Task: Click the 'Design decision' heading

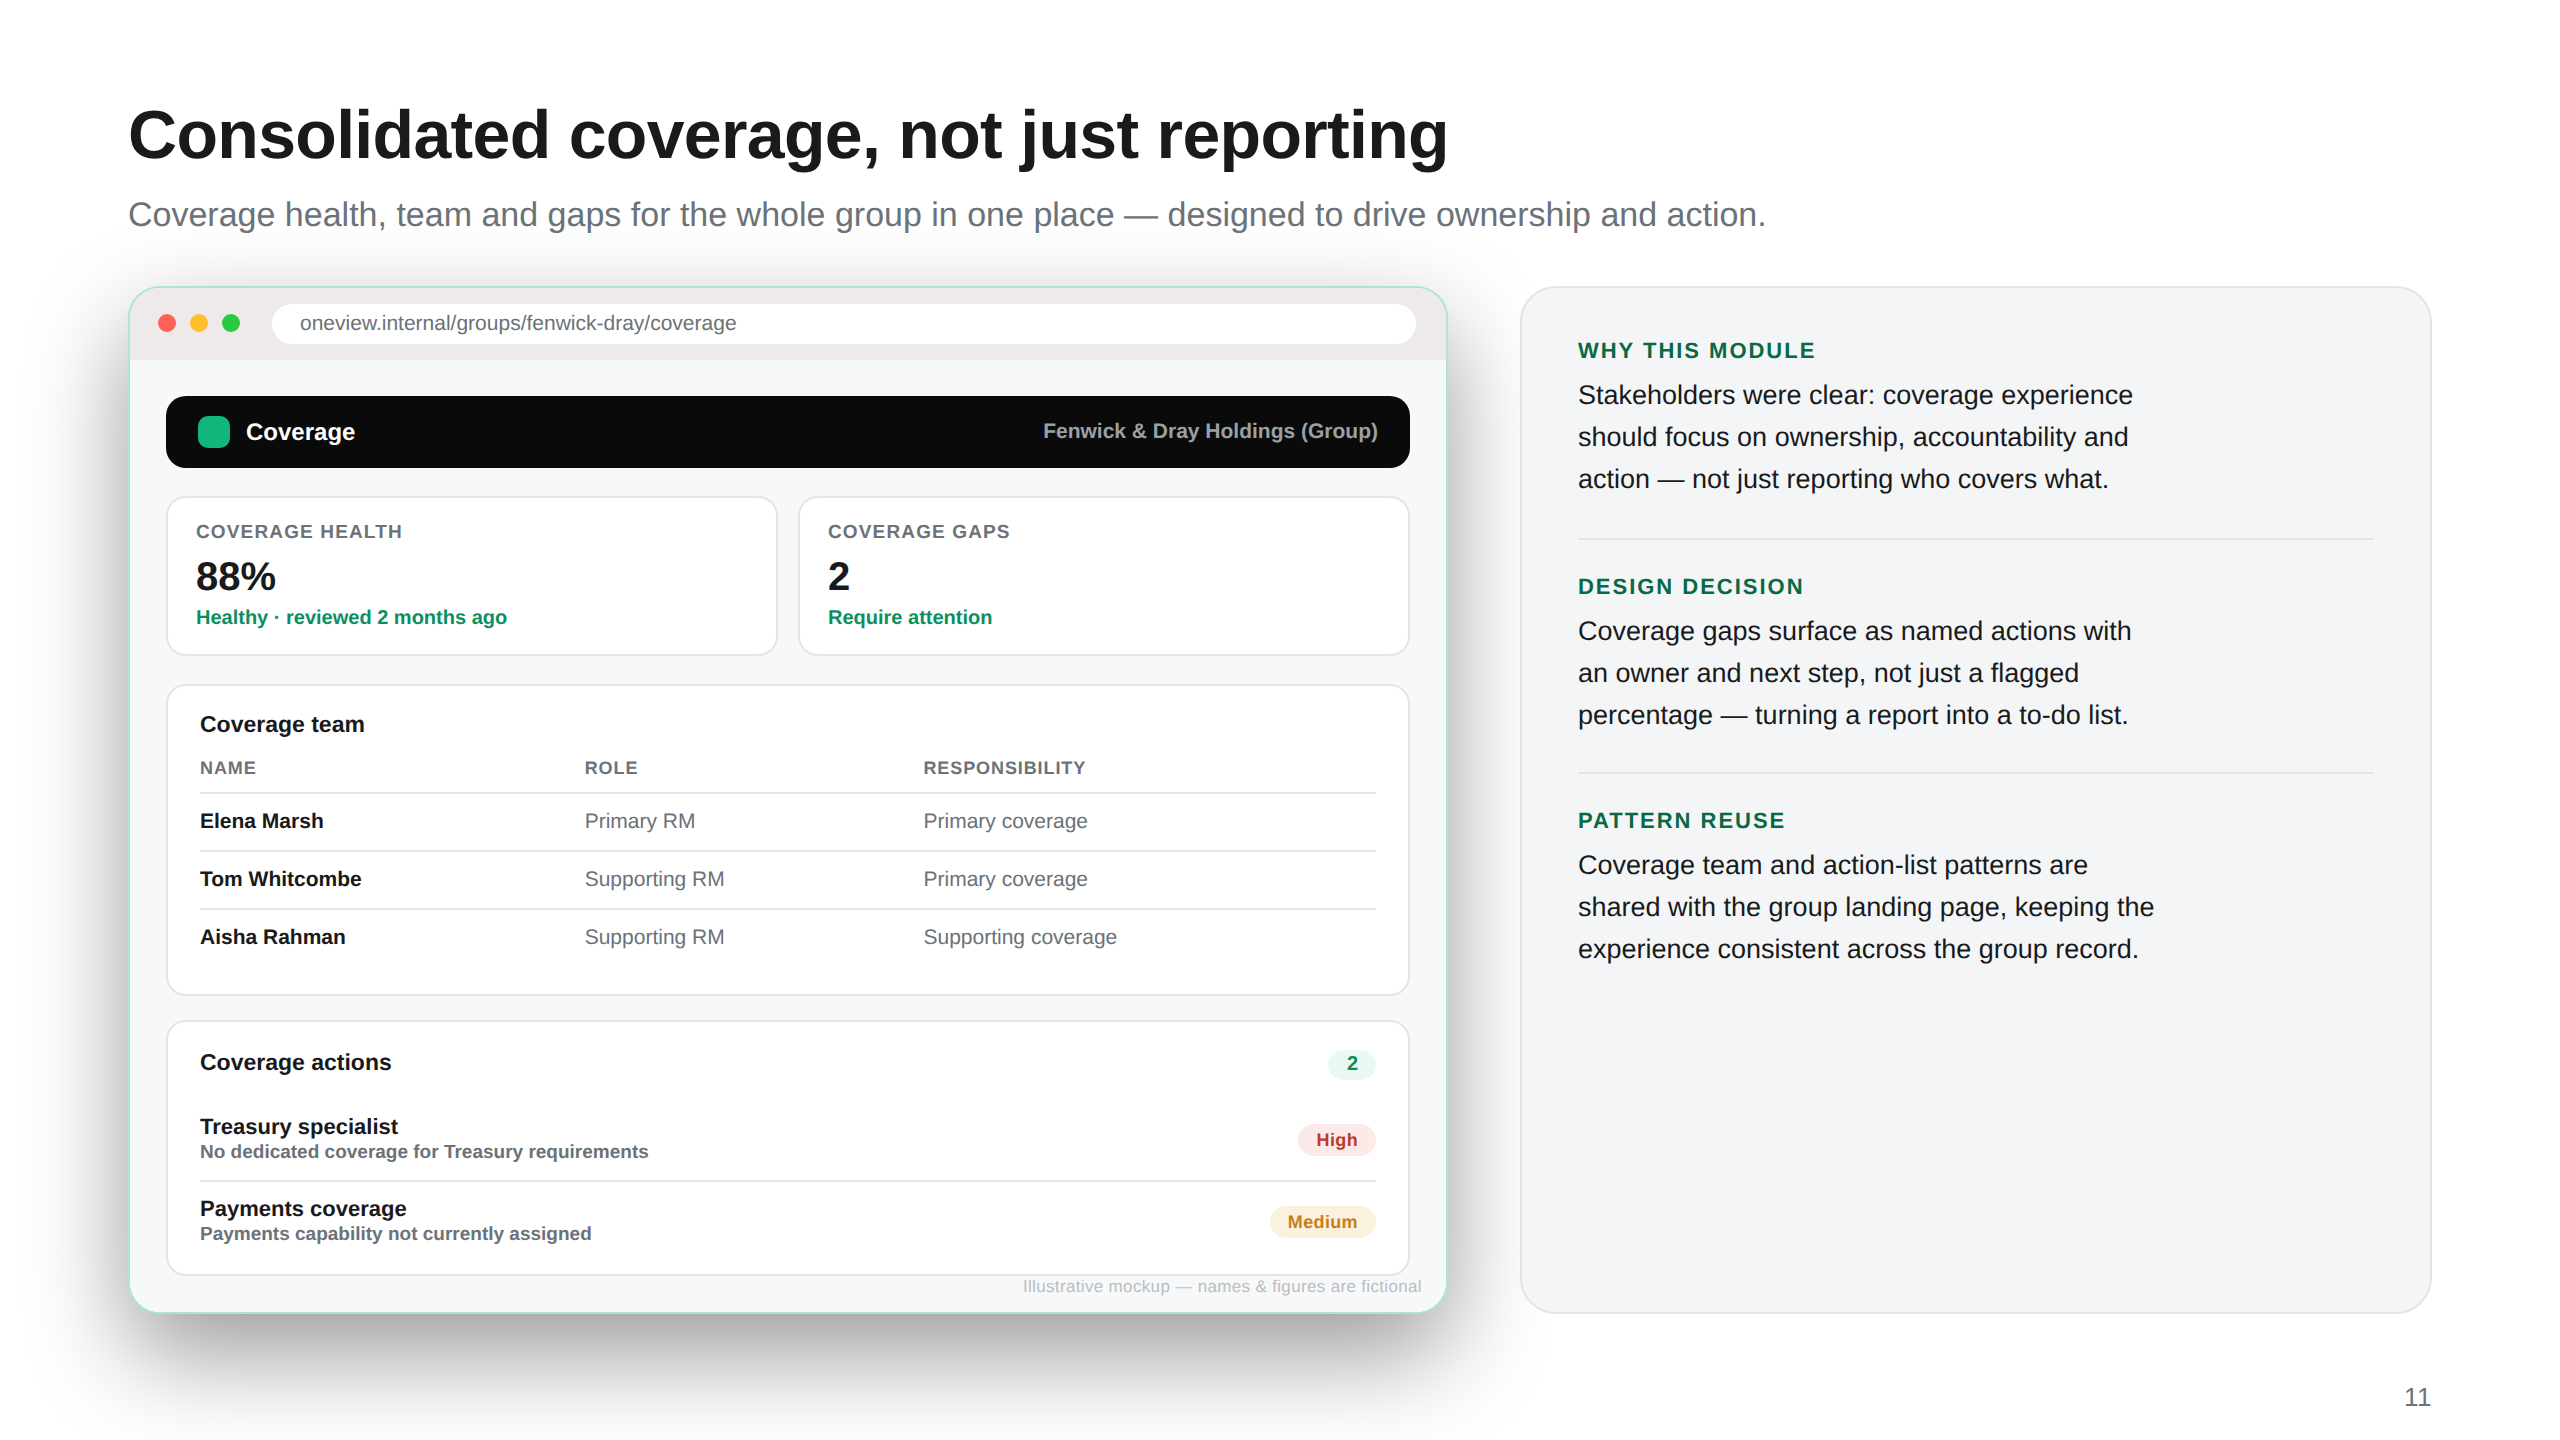Action: [x=1690, y=587]
